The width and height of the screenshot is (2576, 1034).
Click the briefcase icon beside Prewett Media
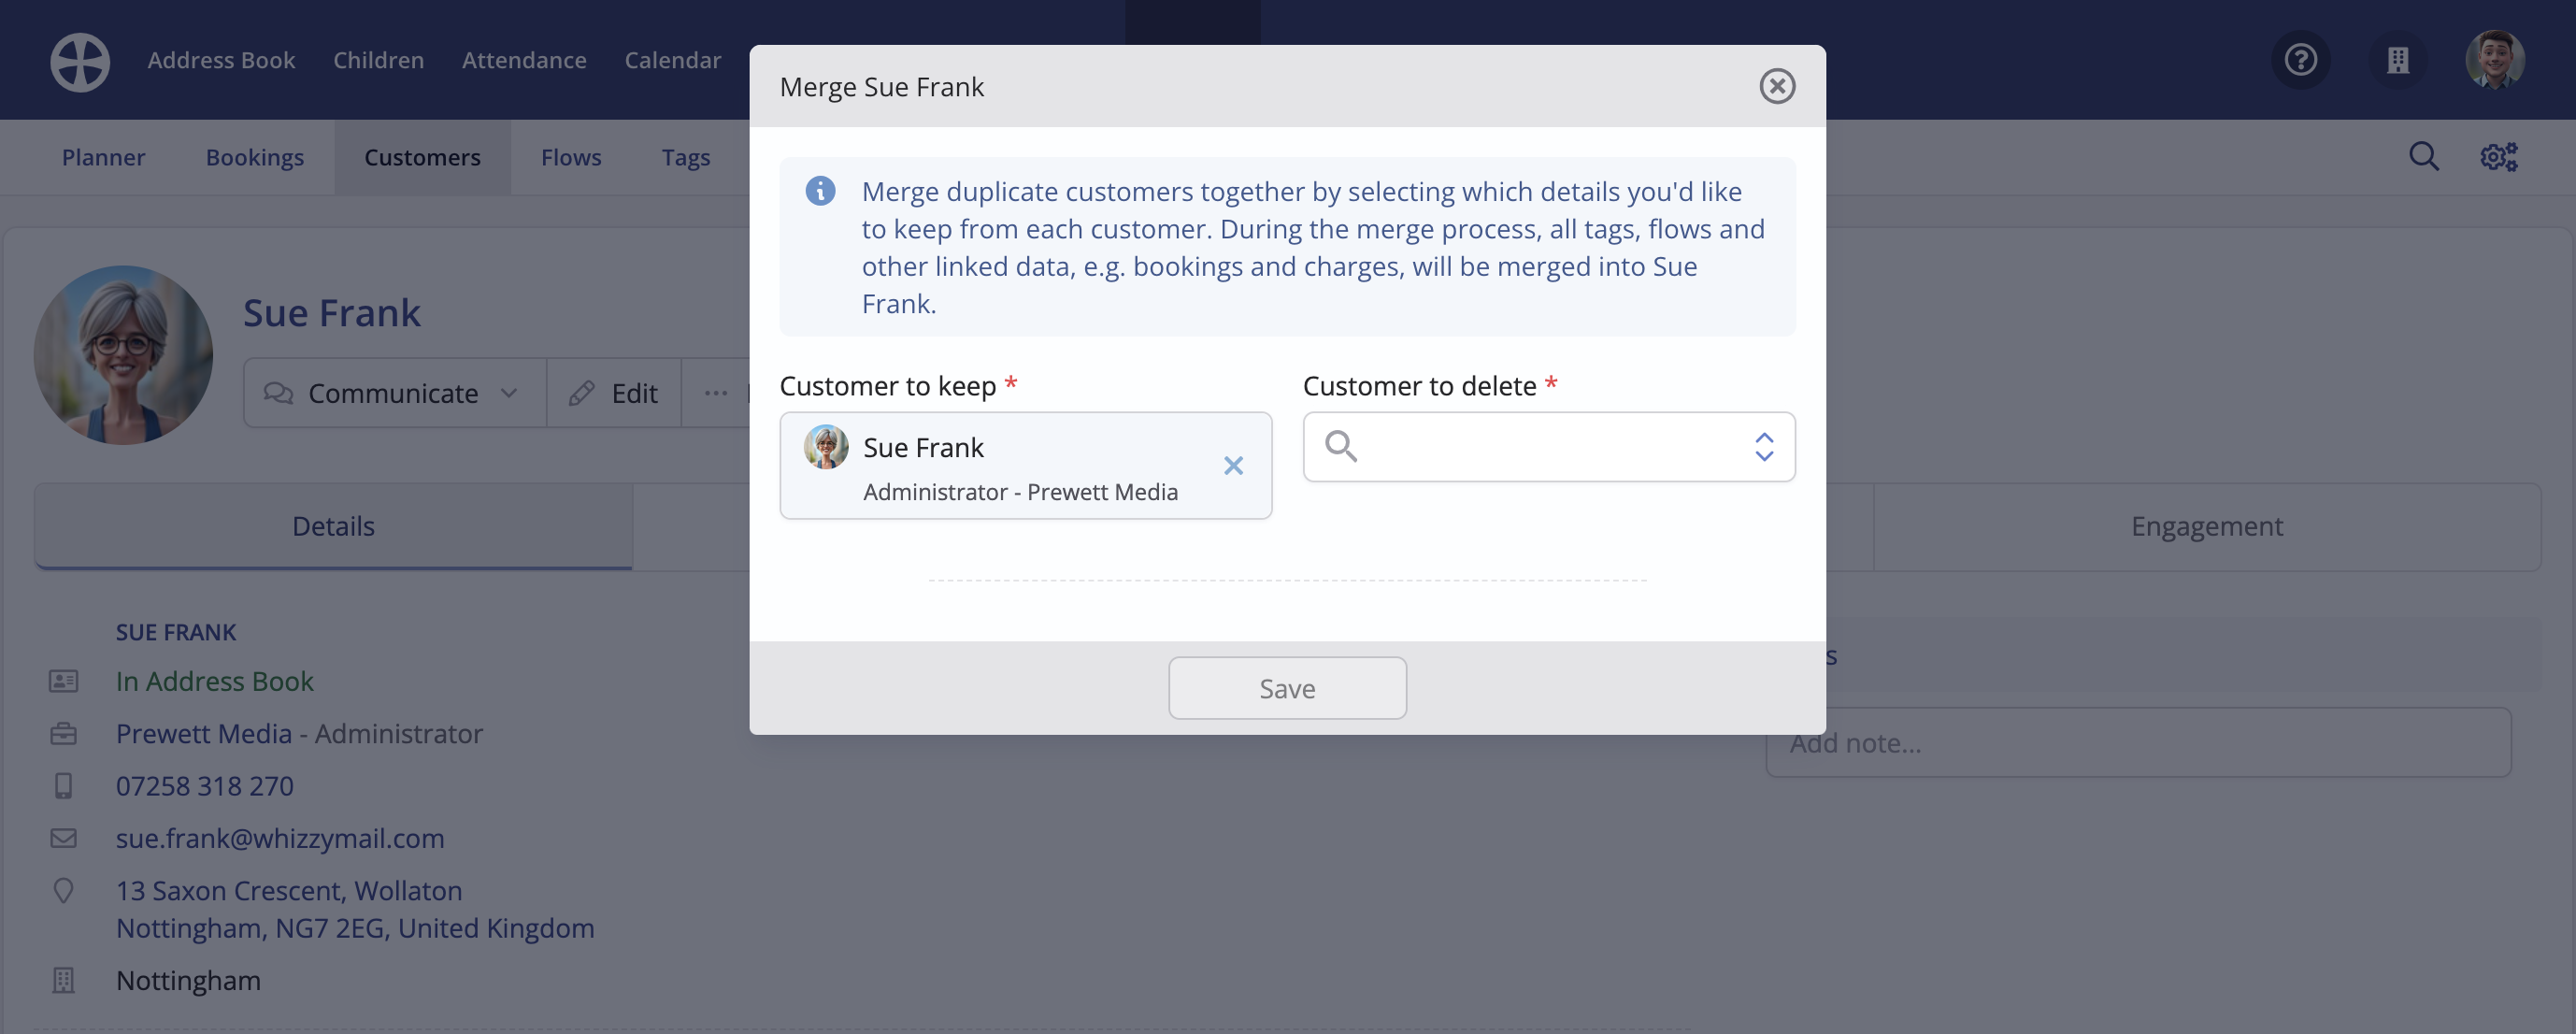pyautogui.click(x=63, y=733)
